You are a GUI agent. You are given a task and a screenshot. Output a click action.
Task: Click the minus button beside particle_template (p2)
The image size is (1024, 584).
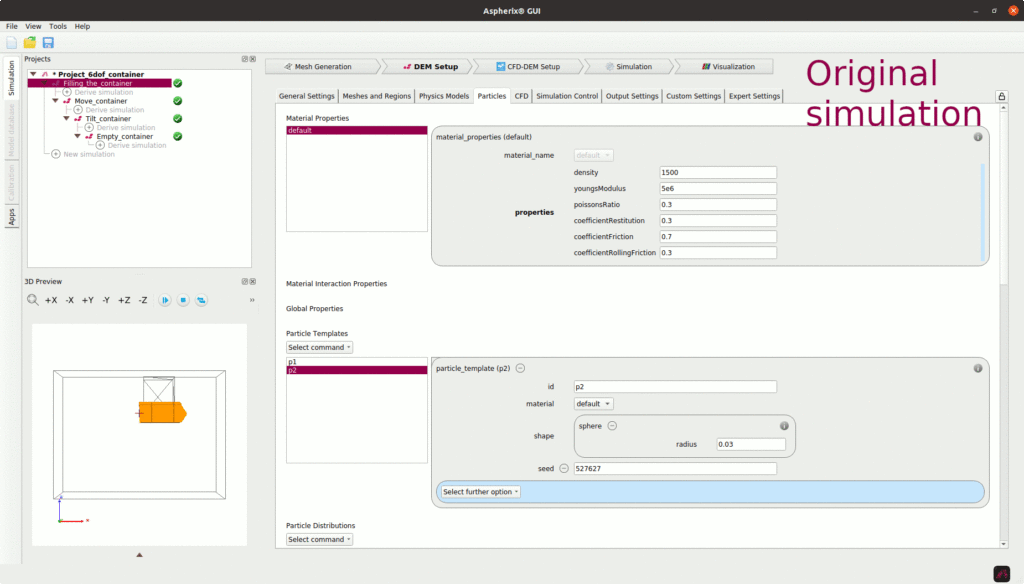pyautogui.click(x=520, y=368)
